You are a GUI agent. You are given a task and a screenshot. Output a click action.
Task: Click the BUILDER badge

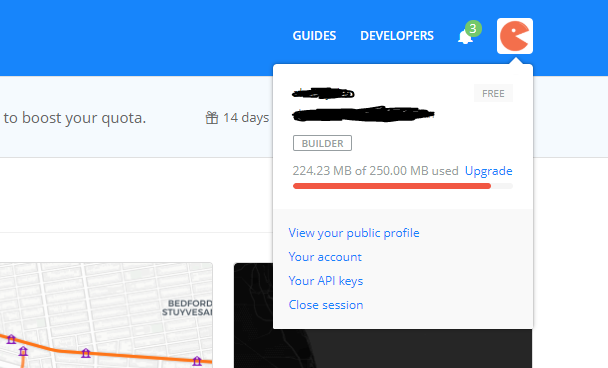pyautogui.click(x=322, y=143)
